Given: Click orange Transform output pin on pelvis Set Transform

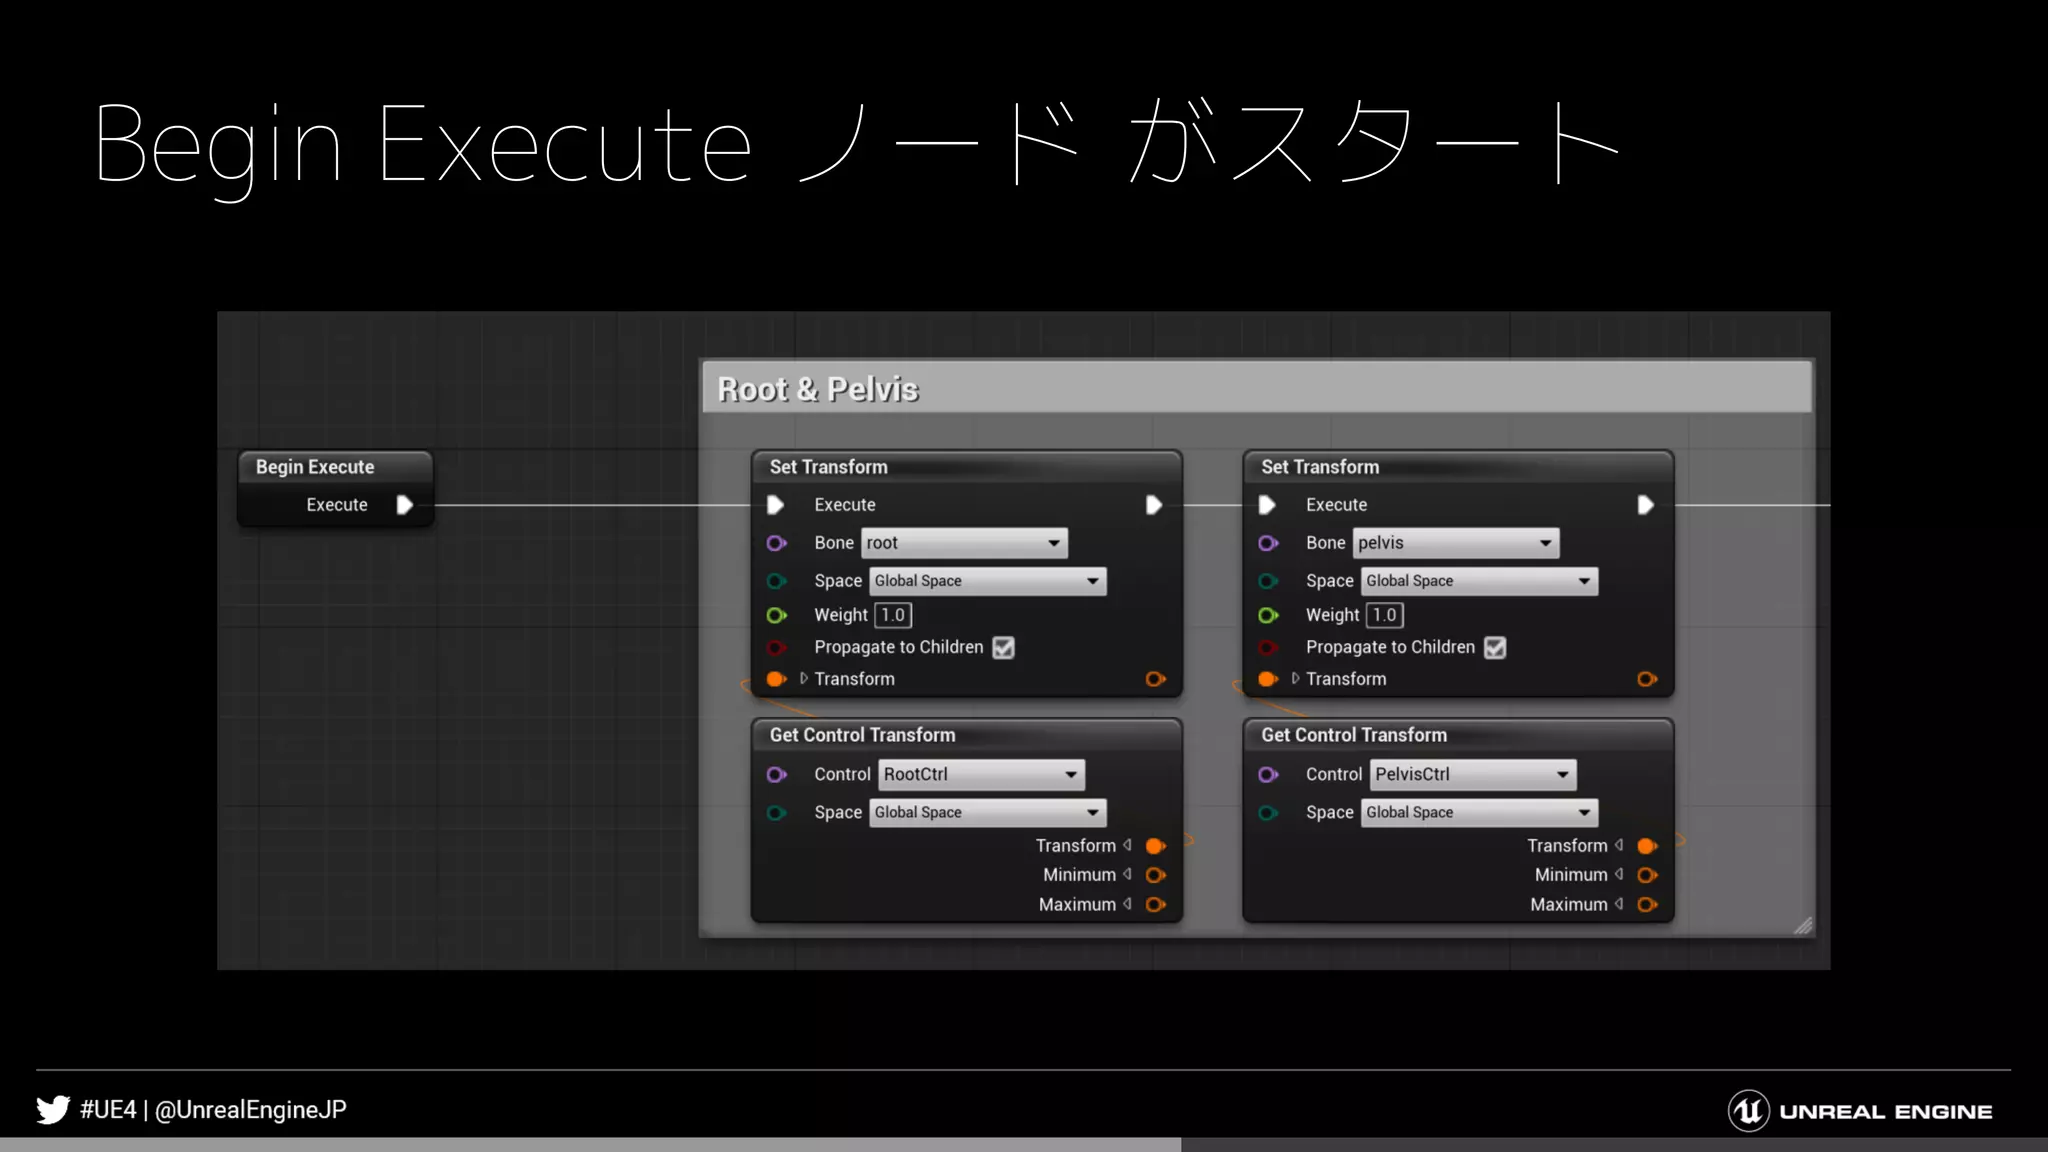Looking at the screenshot, I should point(1648,679).
